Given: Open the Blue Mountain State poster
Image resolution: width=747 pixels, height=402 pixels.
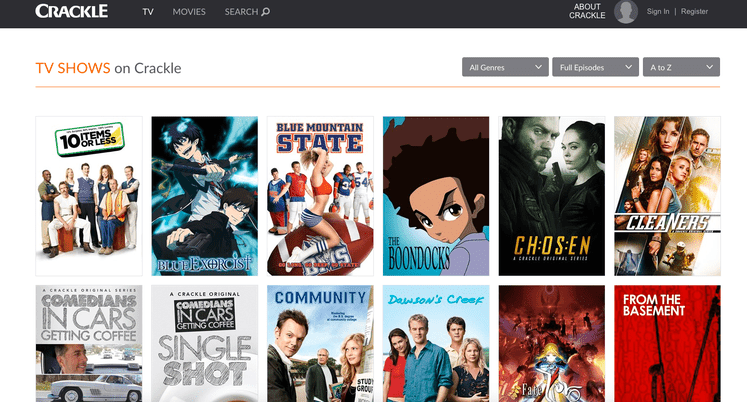Looking at the screenshot, I should click(x=320, y=196).
